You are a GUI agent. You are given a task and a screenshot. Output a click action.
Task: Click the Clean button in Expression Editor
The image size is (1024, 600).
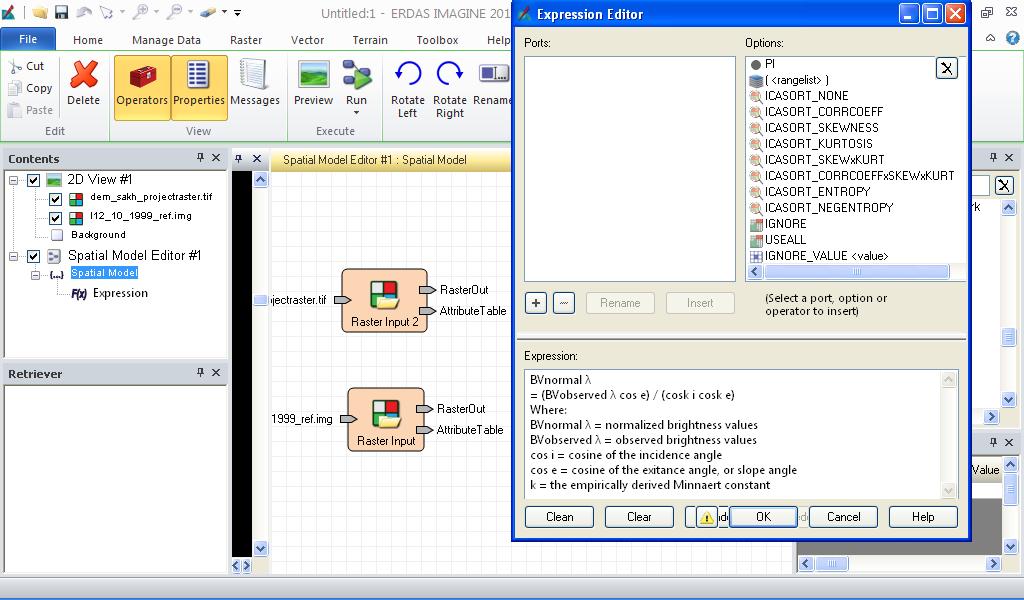[560, 517]
